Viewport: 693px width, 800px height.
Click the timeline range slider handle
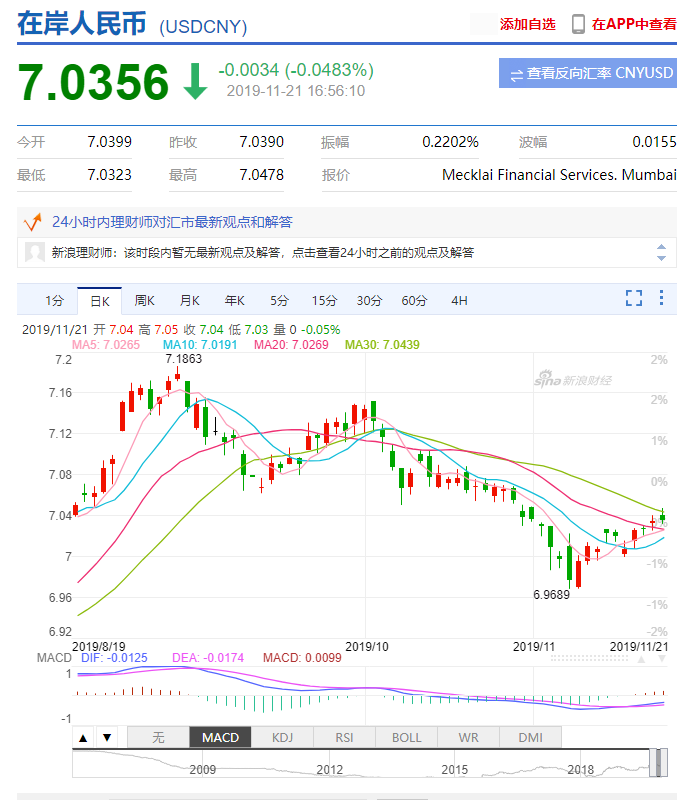point(657,762)
